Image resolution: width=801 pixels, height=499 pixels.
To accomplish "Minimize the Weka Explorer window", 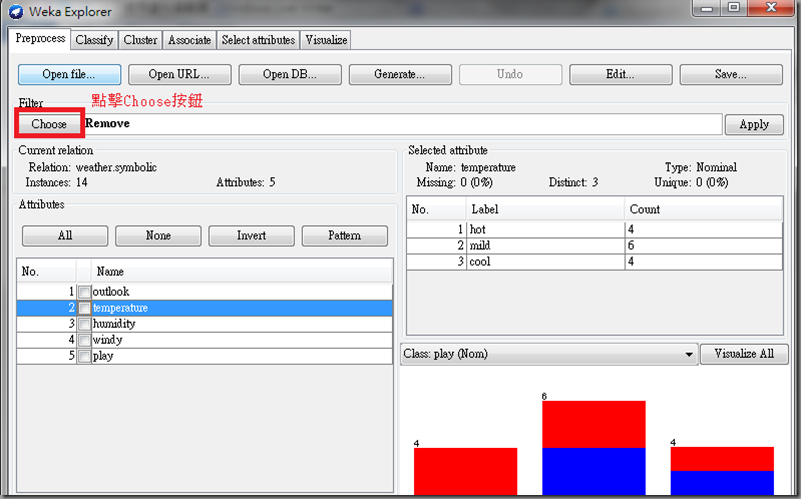I will 707,8.
